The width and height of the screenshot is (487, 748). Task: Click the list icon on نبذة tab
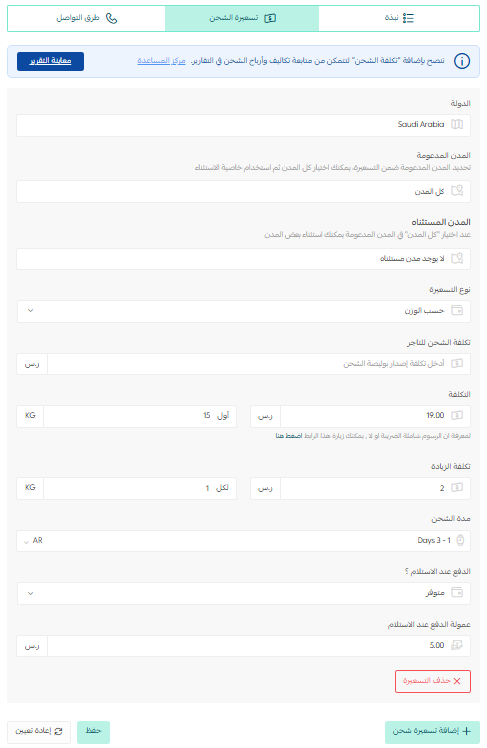pyautogui.click(x=408, y=18)
